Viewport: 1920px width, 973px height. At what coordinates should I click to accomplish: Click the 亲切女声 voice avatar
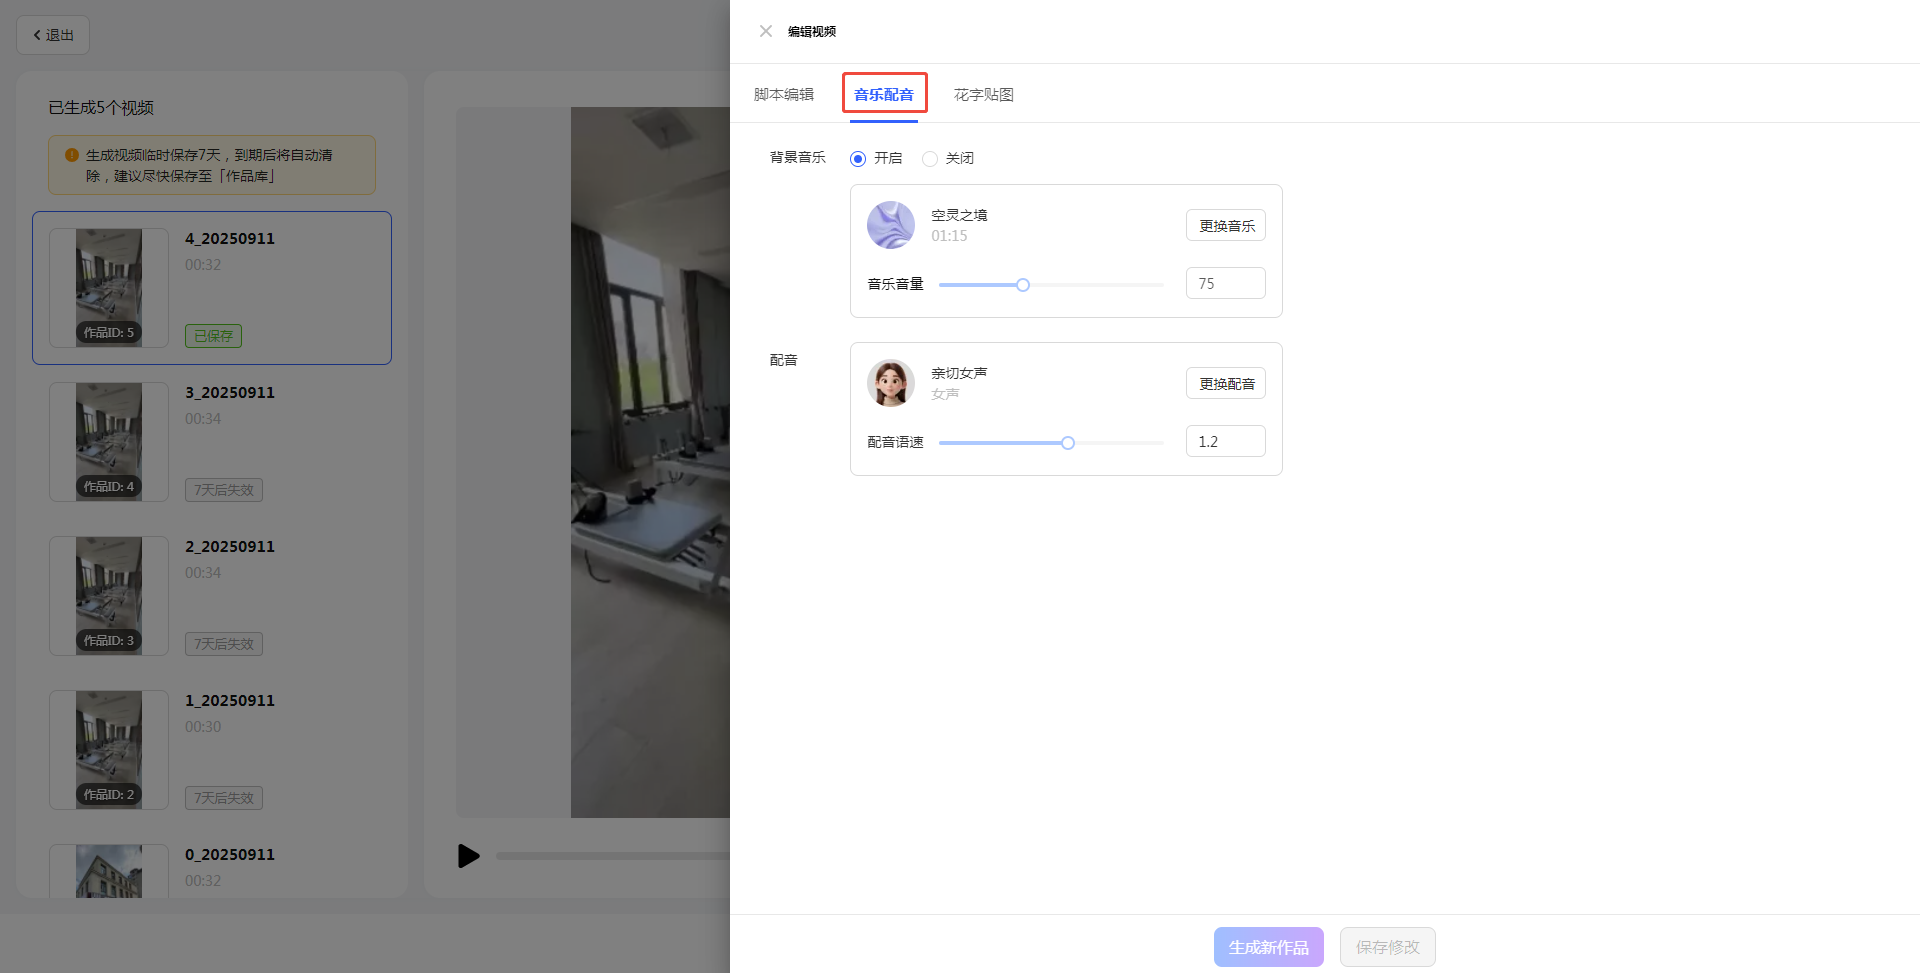tap(891, 383)
